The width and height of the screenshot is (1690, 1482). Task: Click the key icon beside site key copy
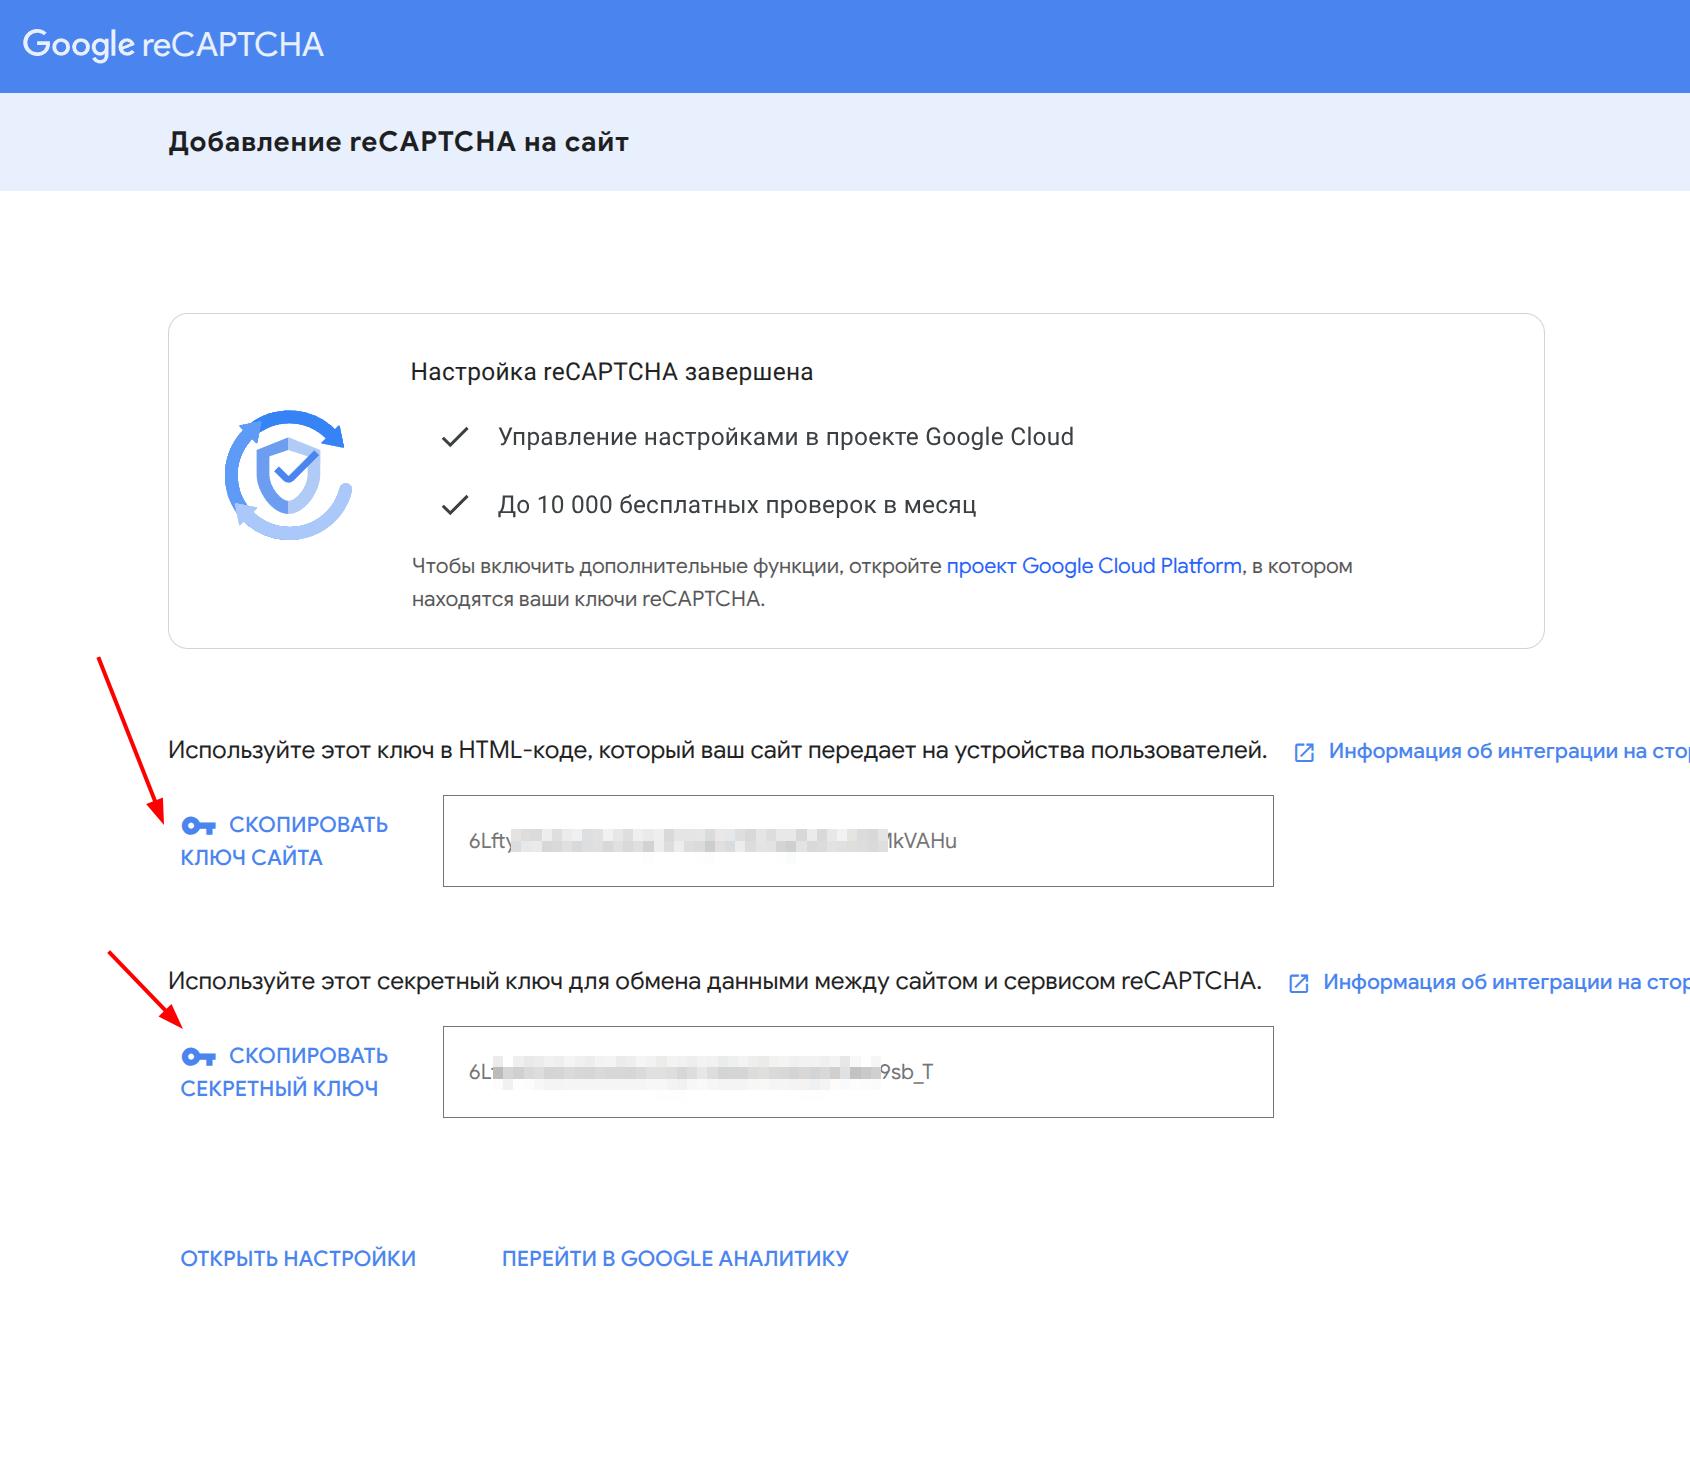coord(198,826)
